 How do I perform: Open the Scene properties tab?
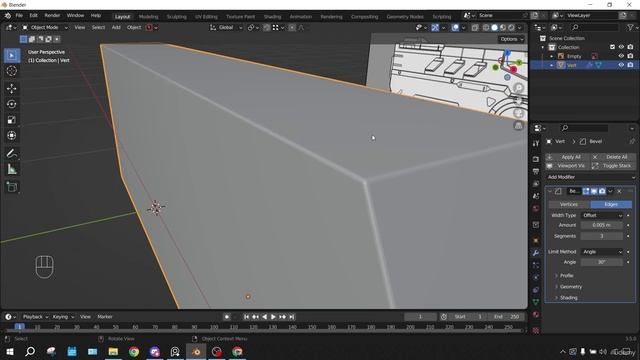[x=536, y=196]
